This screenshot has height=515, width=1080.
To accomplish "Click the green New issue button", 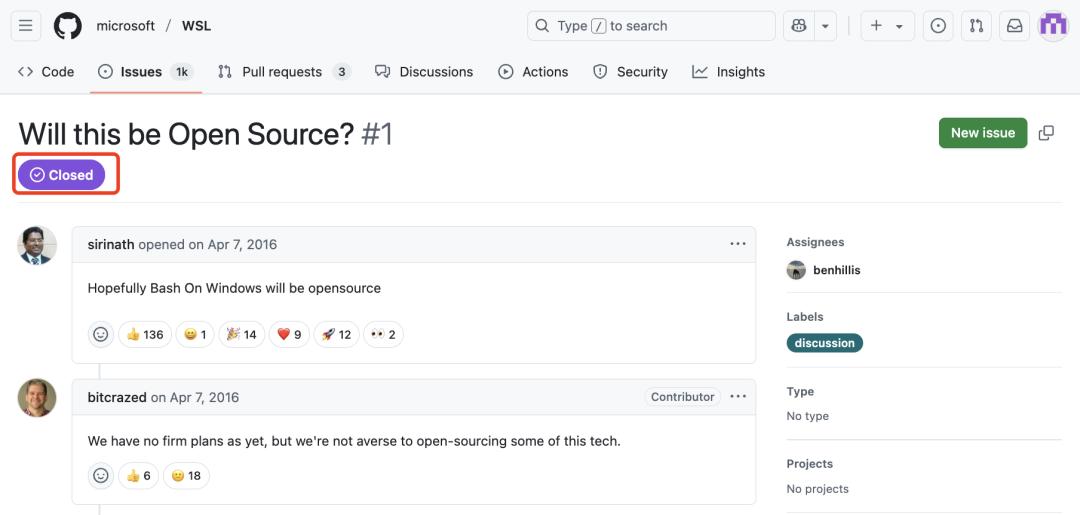I will tap(983, 133).
